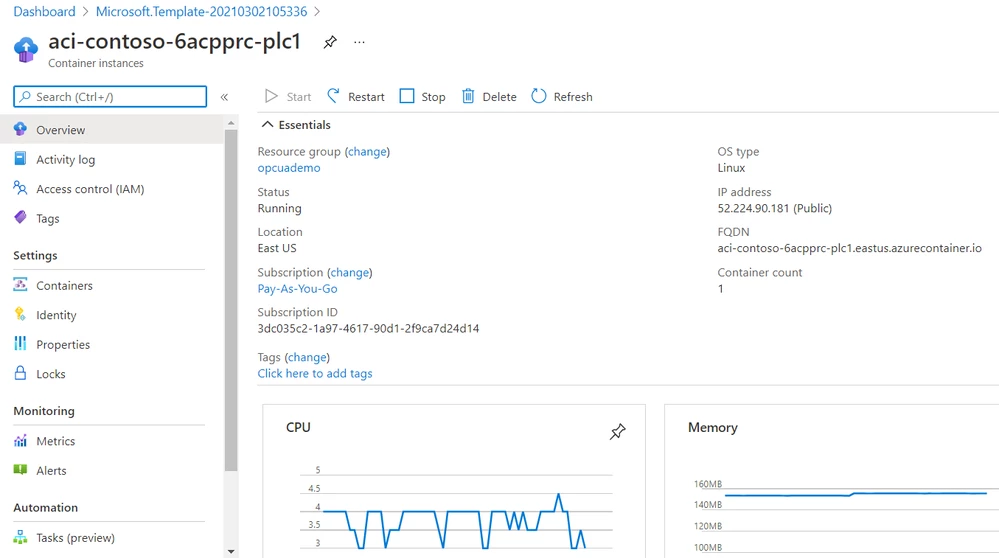Refresh the overview page
The width and height of the screenshot is (999, 558).
pyautogui.click(x=562, y=97)
